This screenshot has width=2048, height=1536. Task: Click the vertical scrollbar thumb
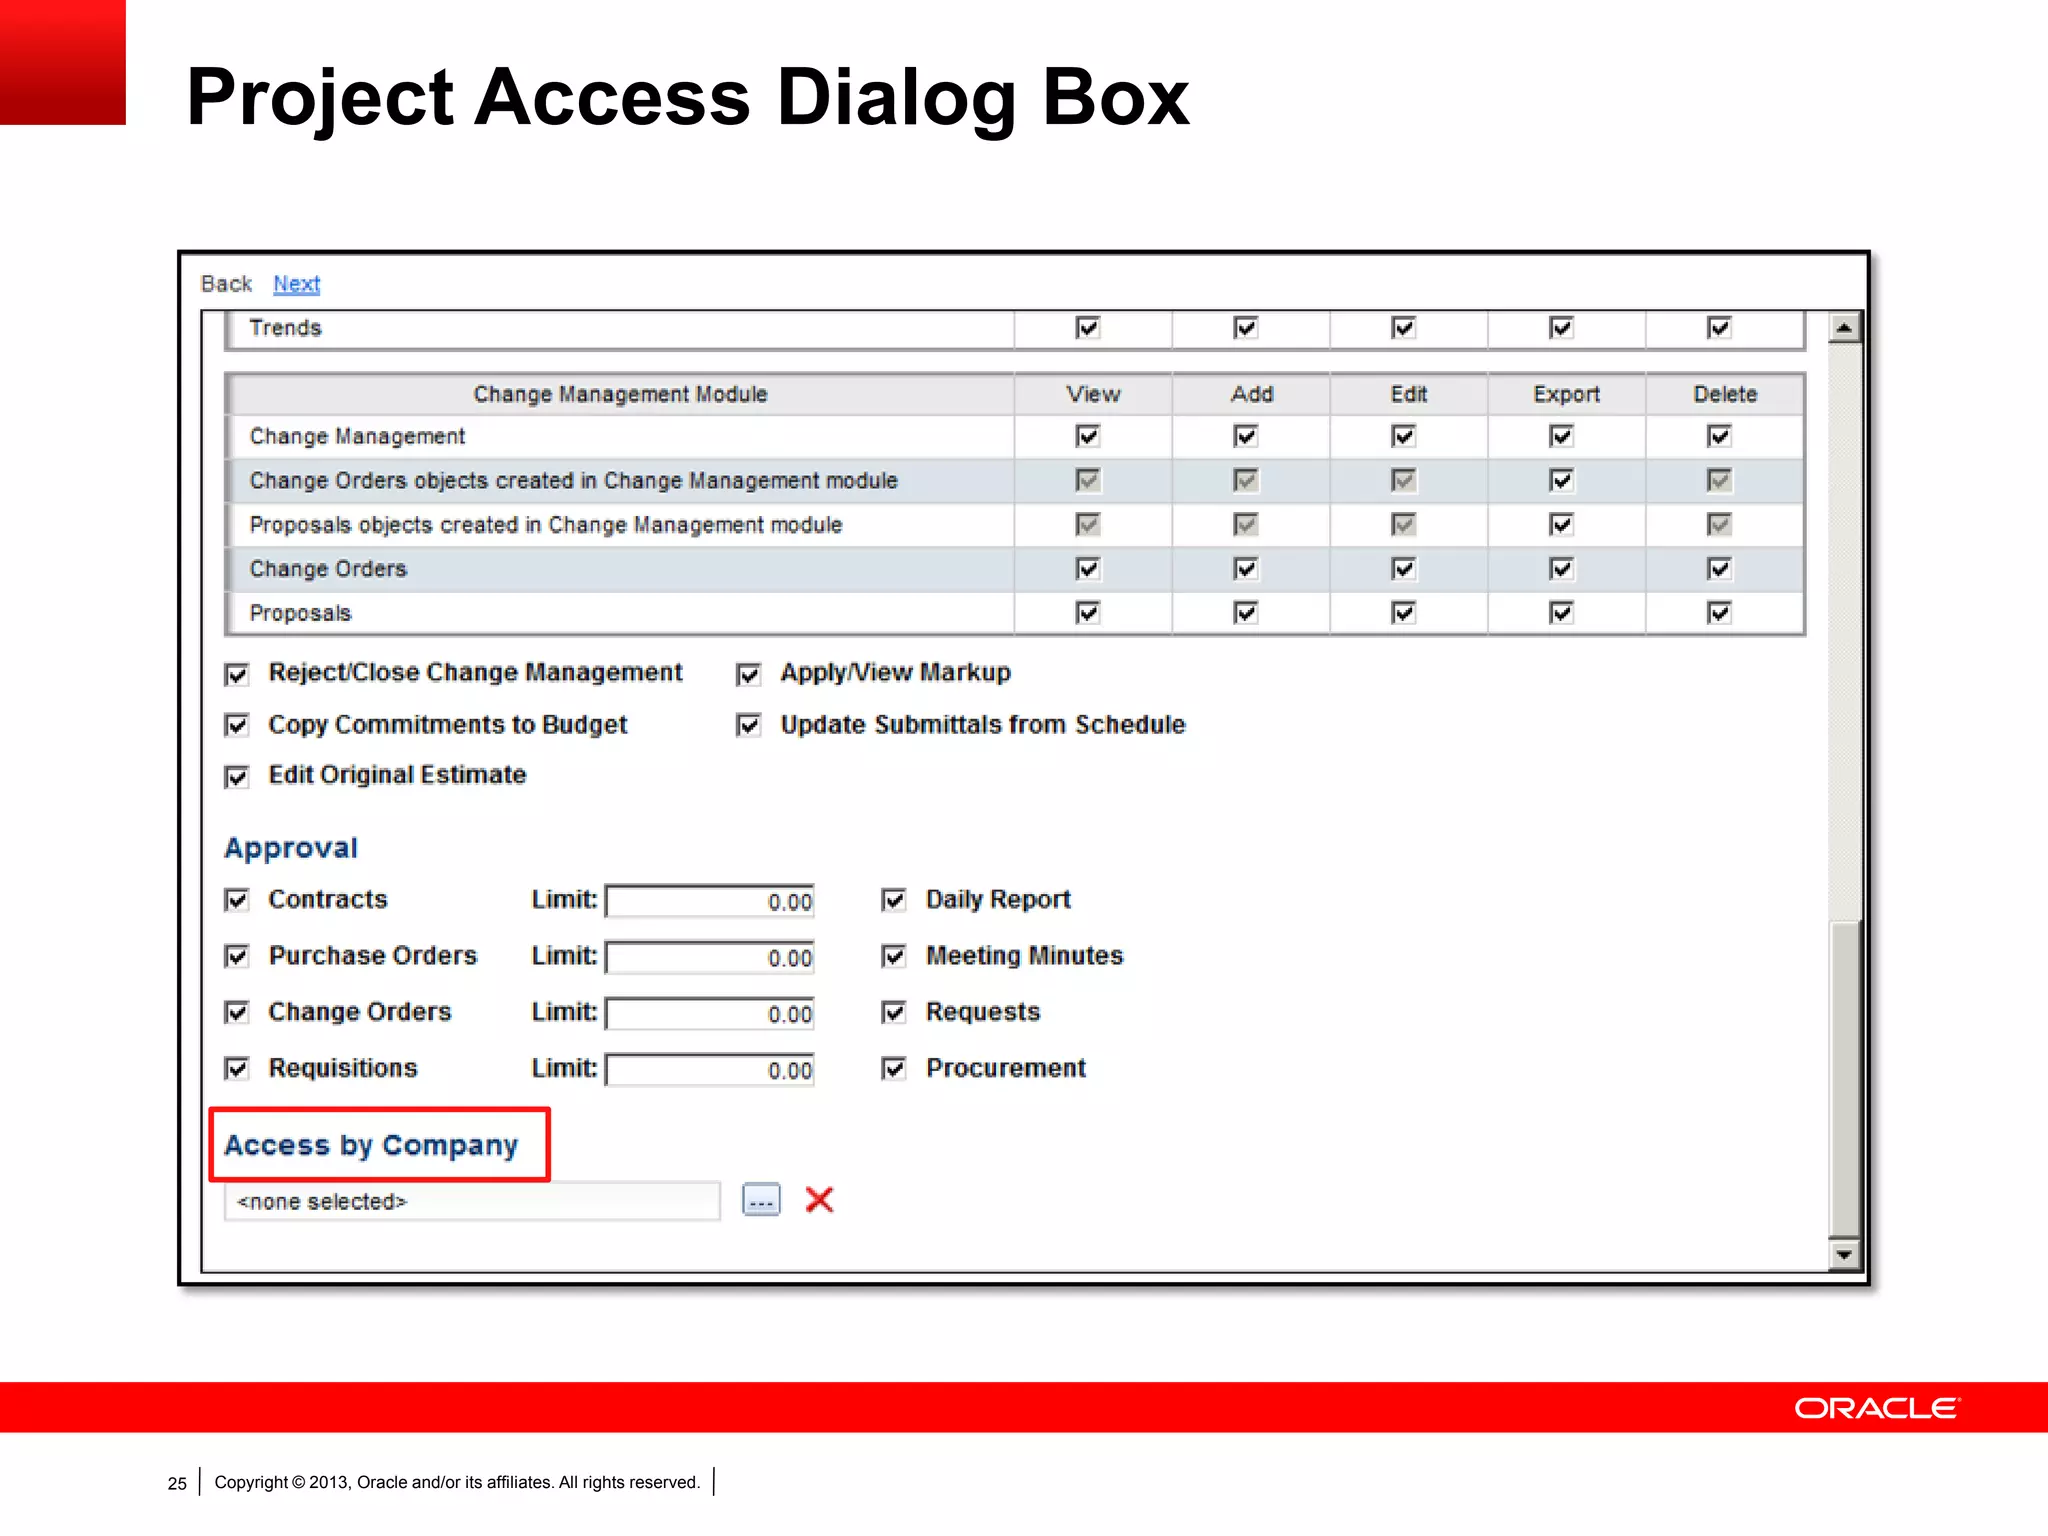point(1844,1078)
